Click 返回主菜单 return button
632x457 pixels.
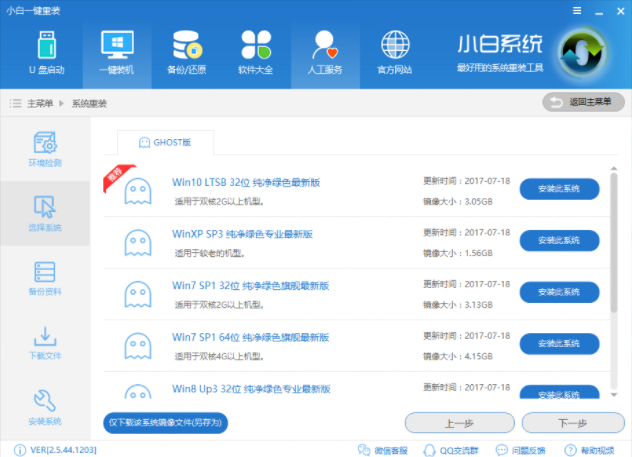[x=583, y=102]
